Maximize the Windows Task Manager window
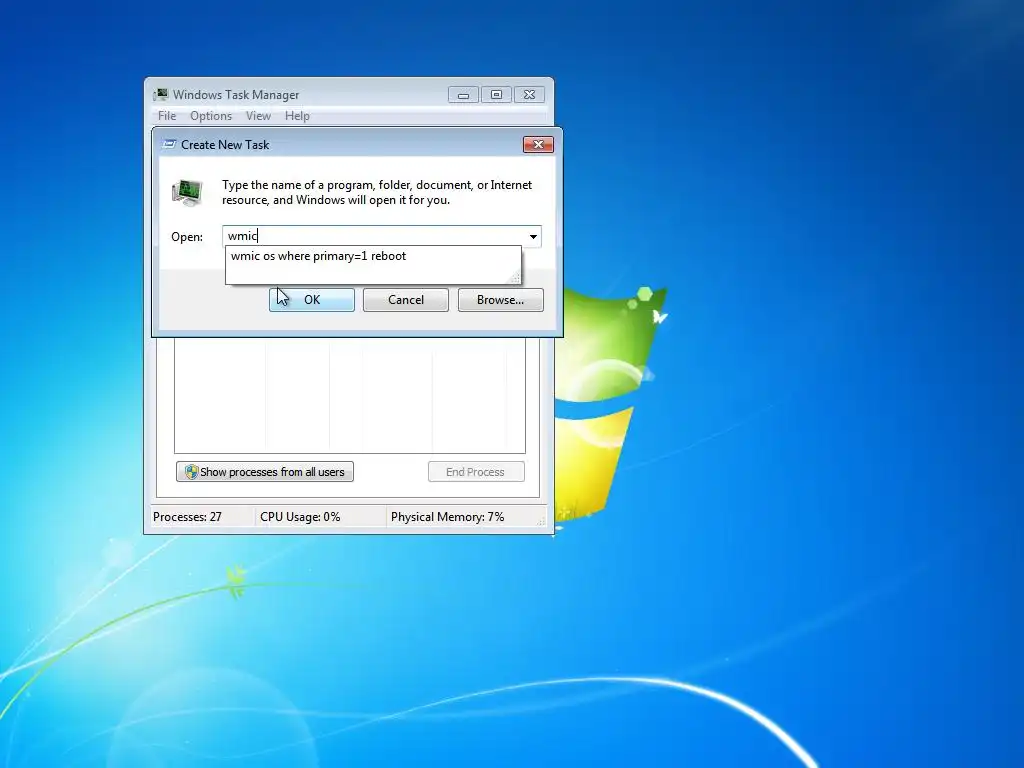Screen dimensions: 1024x768 point(496,95)
